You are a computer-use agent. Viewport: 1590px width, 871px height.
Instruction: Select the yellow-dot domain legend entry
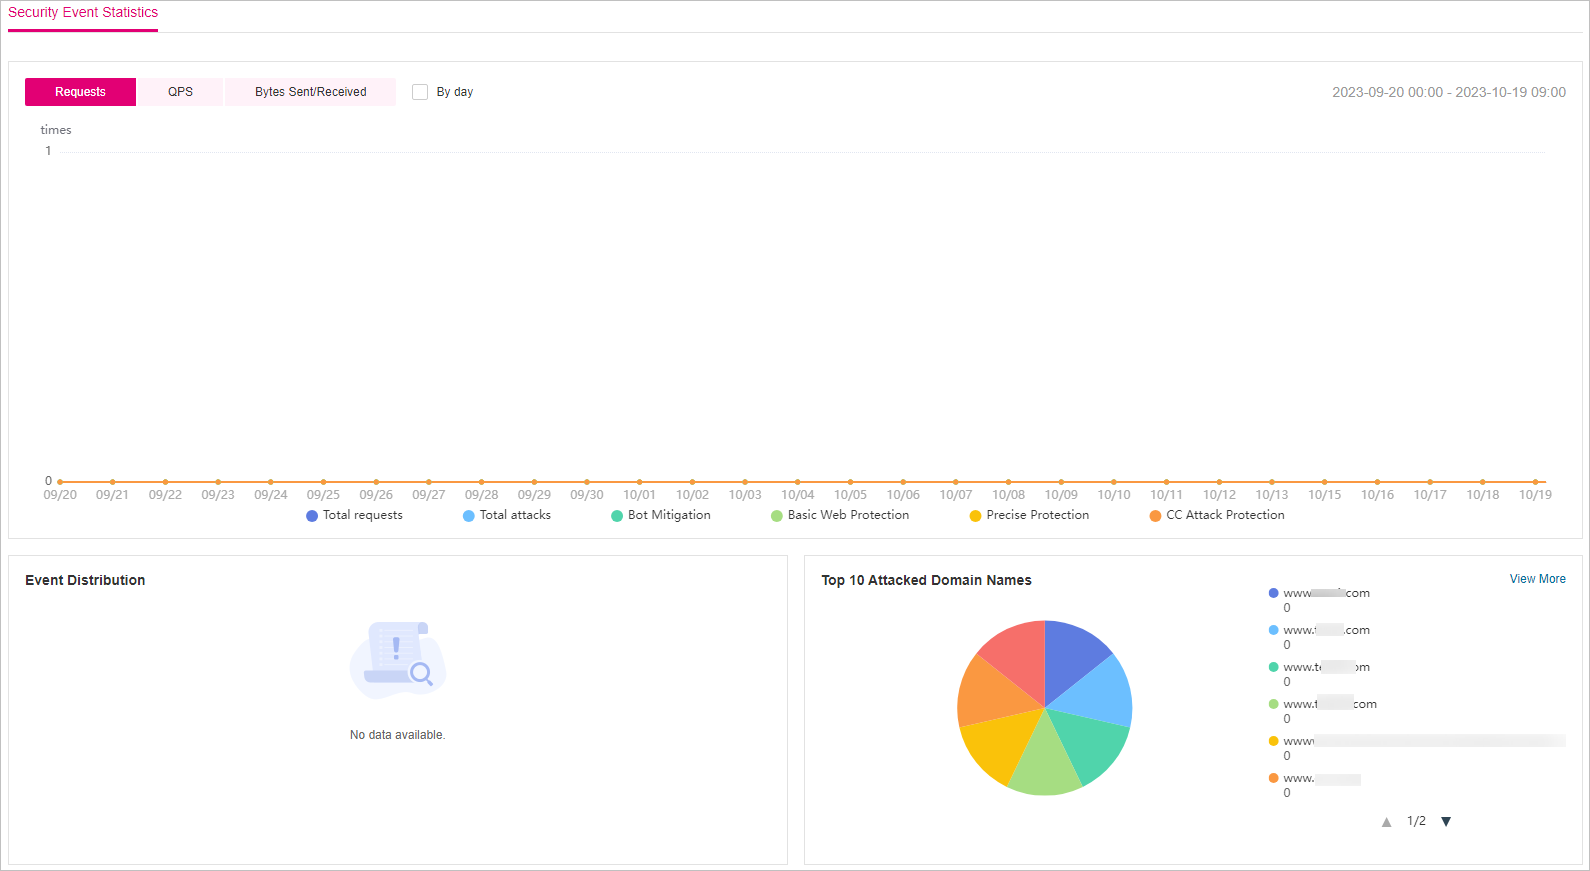[1416, 748]
